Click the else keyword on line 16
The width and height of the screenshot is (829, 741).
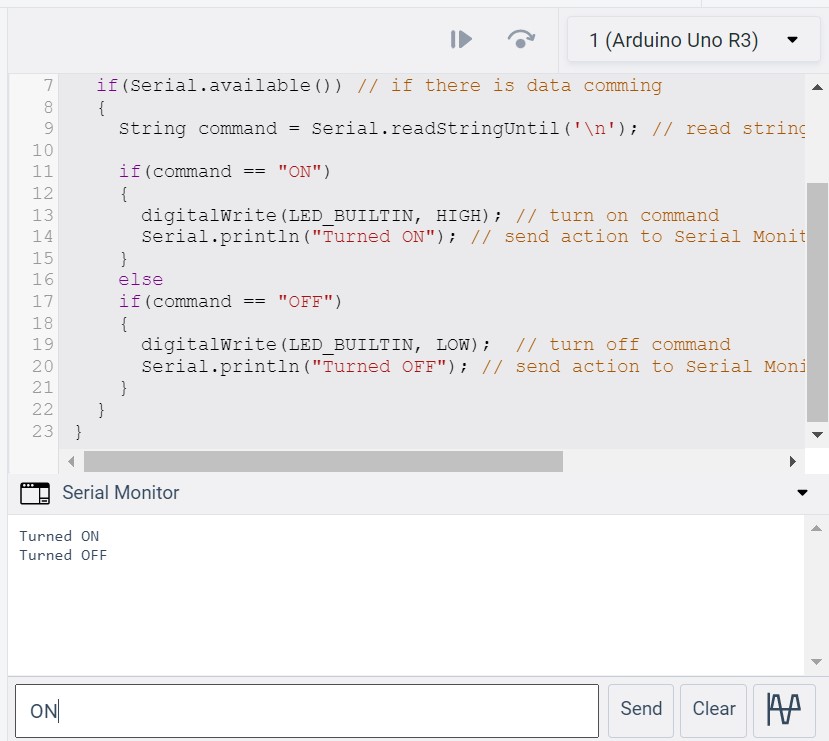pyautogui.click(x=141, y=280)
